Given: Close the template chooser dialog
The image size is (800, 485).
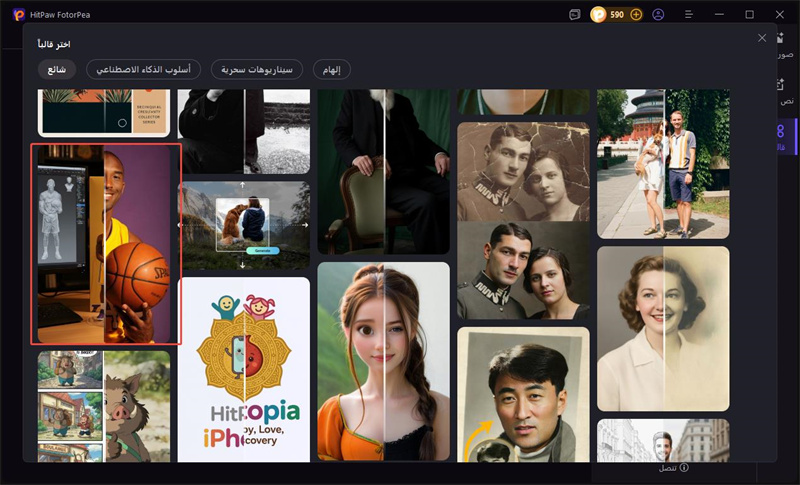Looking at the screenshot, I should click(x=762, y=38).
